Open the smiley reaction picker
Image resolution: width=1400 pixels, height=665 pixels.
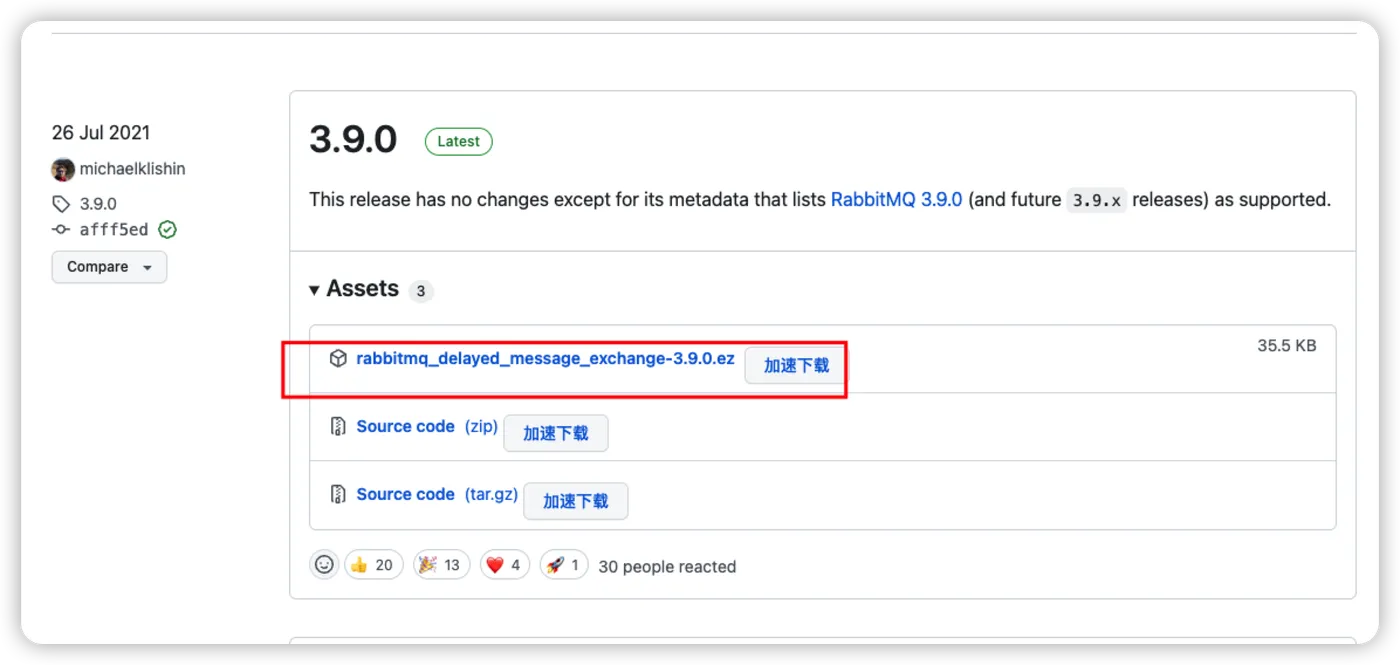pyautogui.click(x=324, y=565)
